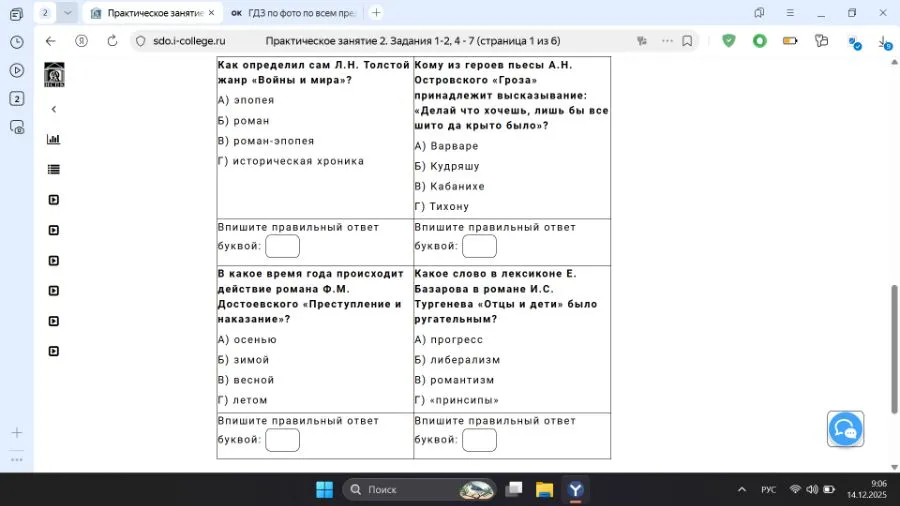900x506 pixels.
Task: Open File Explorer from the taskbar
Action: click(x=544, y=489)
